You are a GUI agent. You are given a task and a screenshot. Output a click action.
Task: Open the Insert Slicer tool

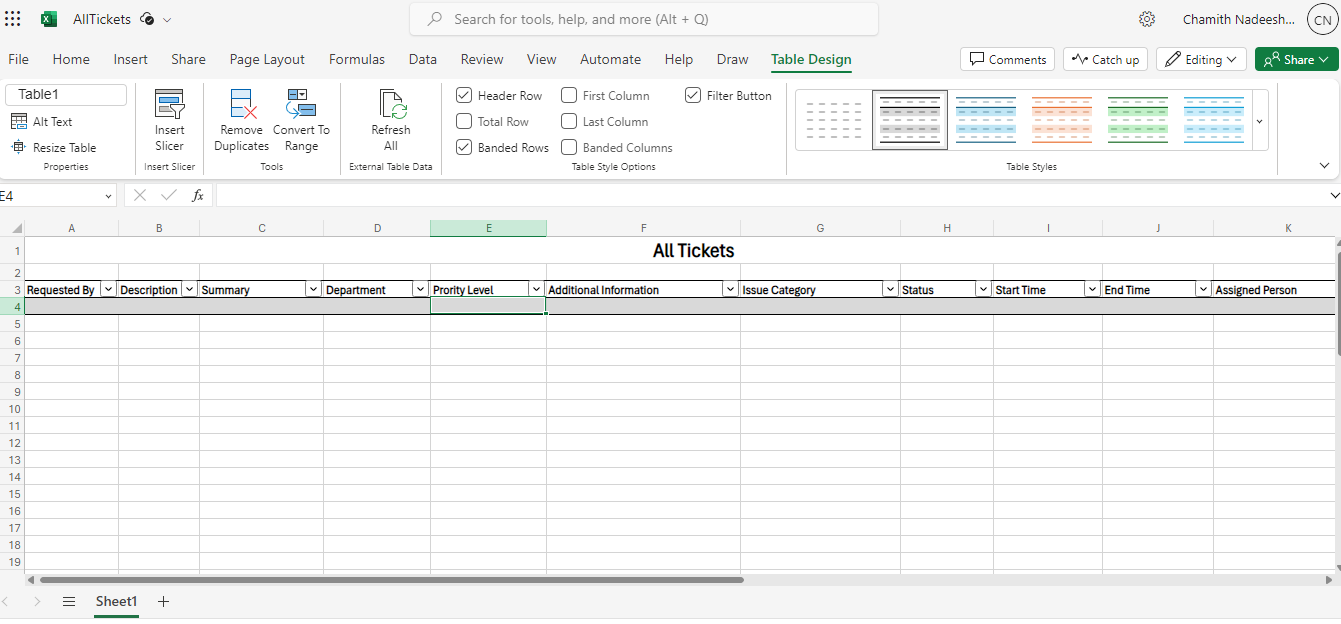[x=169, y=120]
